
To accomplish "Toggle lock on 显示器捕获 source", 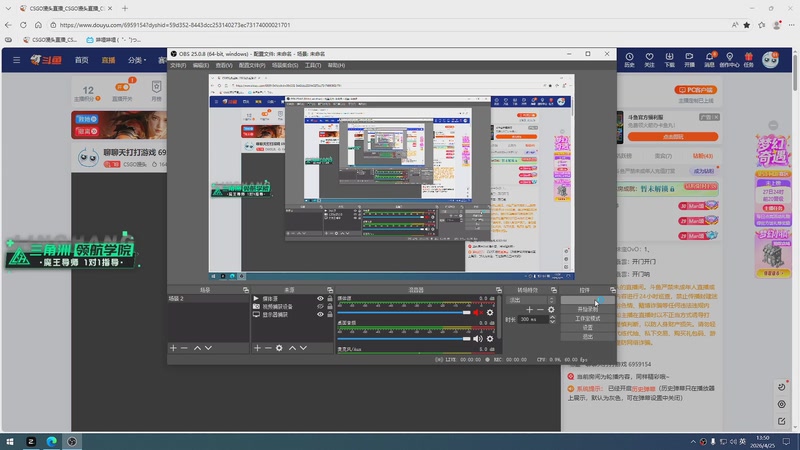I will pyautogui.click(x=330, y=315).
